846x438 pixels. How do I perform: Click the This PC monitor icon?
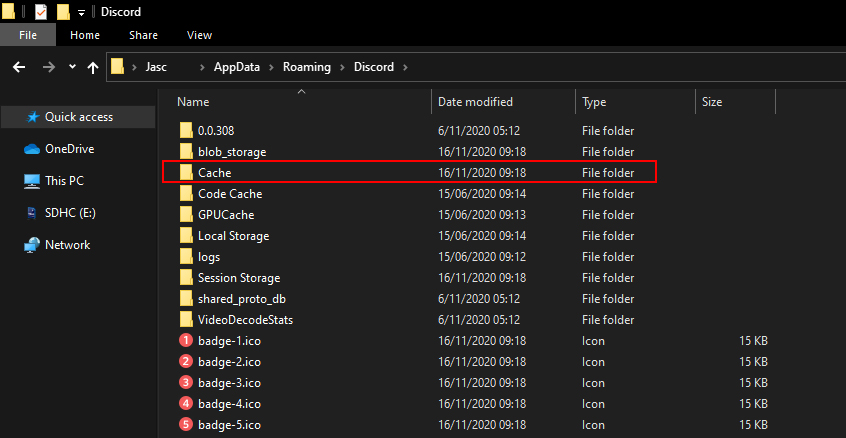32,181
